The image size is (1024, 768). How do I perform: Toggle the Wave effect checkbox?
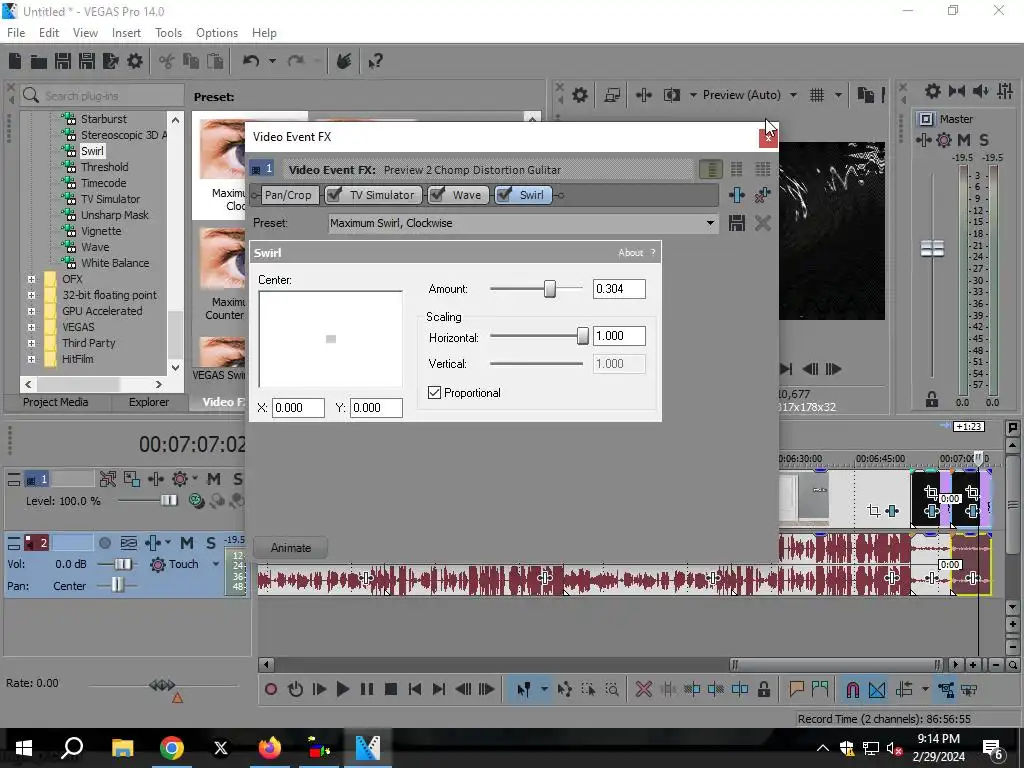click(x=437, y=195)
